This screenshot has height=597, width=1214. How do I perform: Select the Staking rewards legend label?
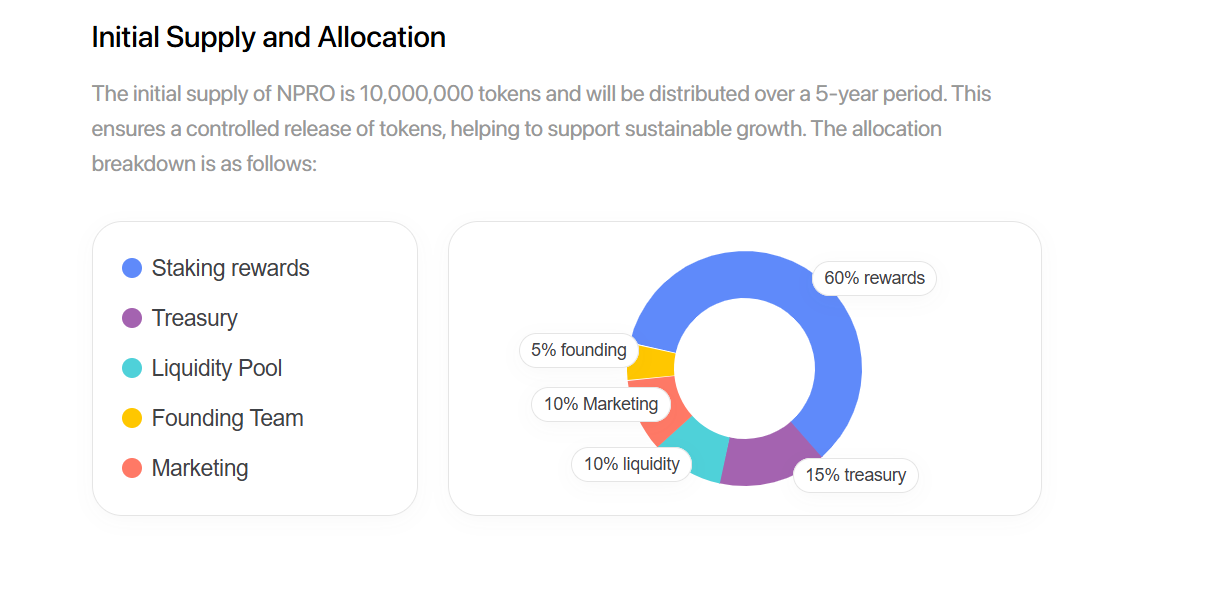point(230,268)
